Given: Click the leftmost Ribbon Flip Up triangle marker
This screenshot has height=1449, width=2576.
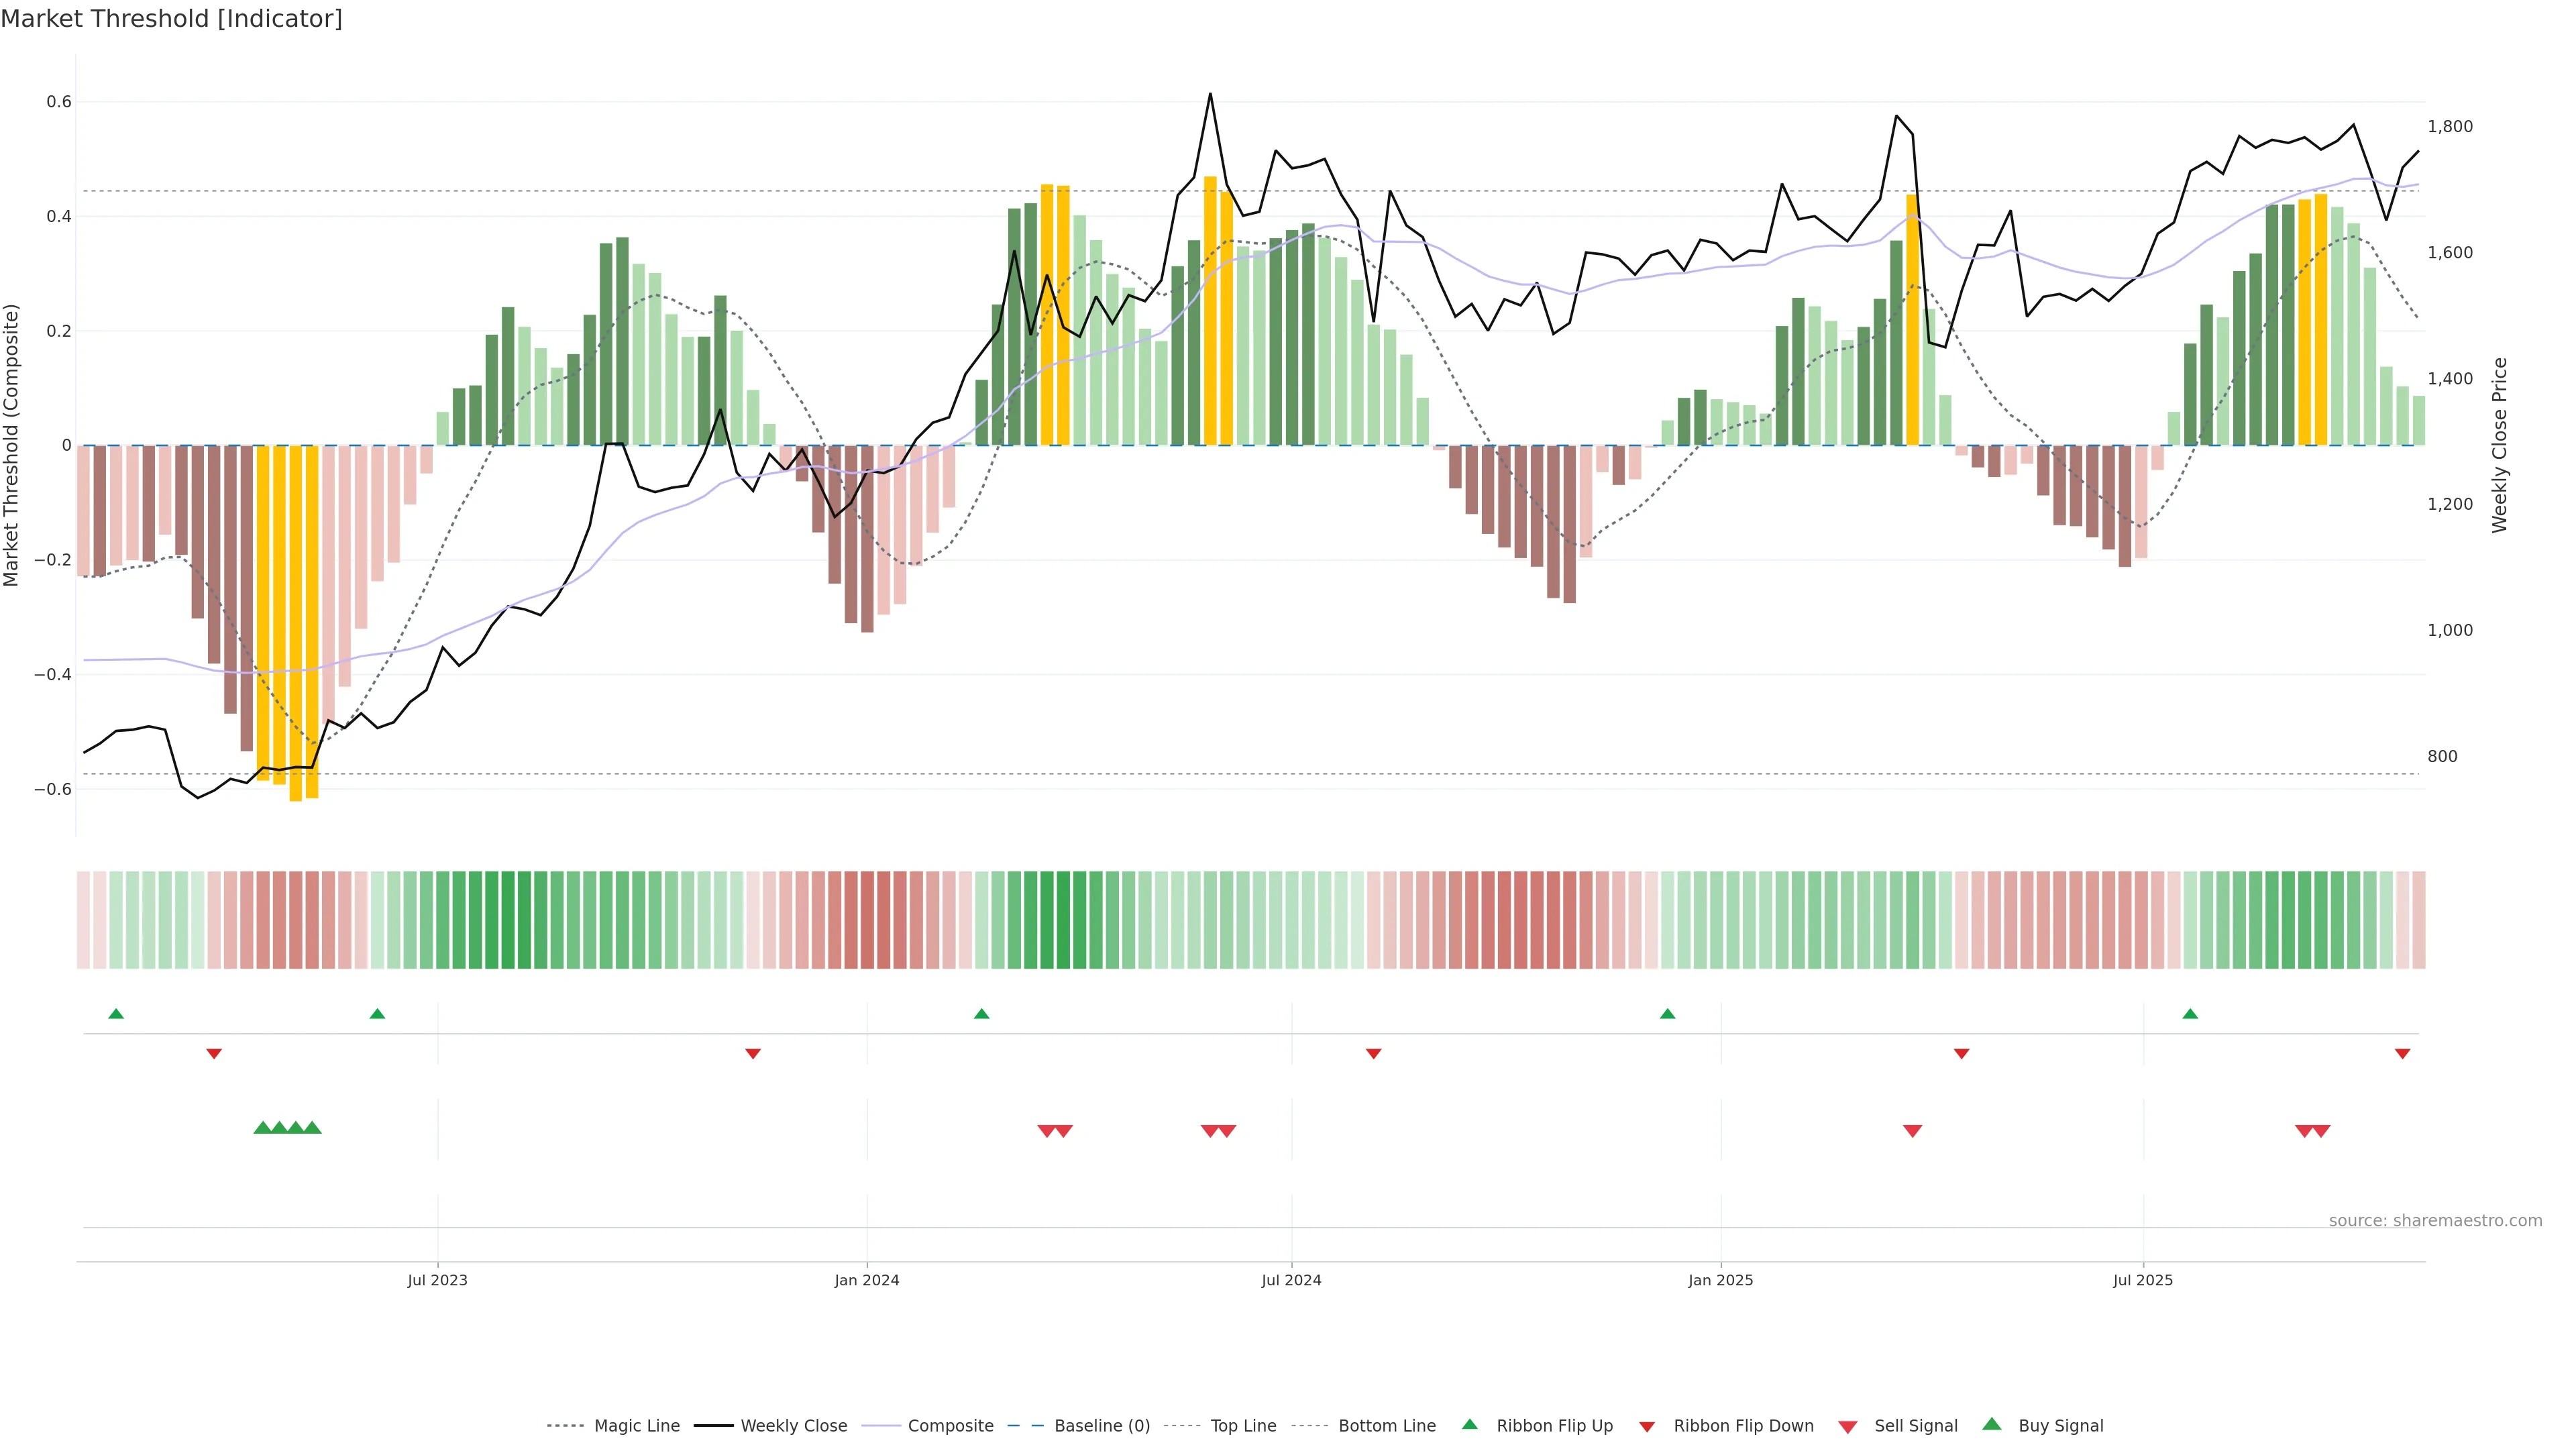Looking at the screenshot, I should click(116, 1014).
